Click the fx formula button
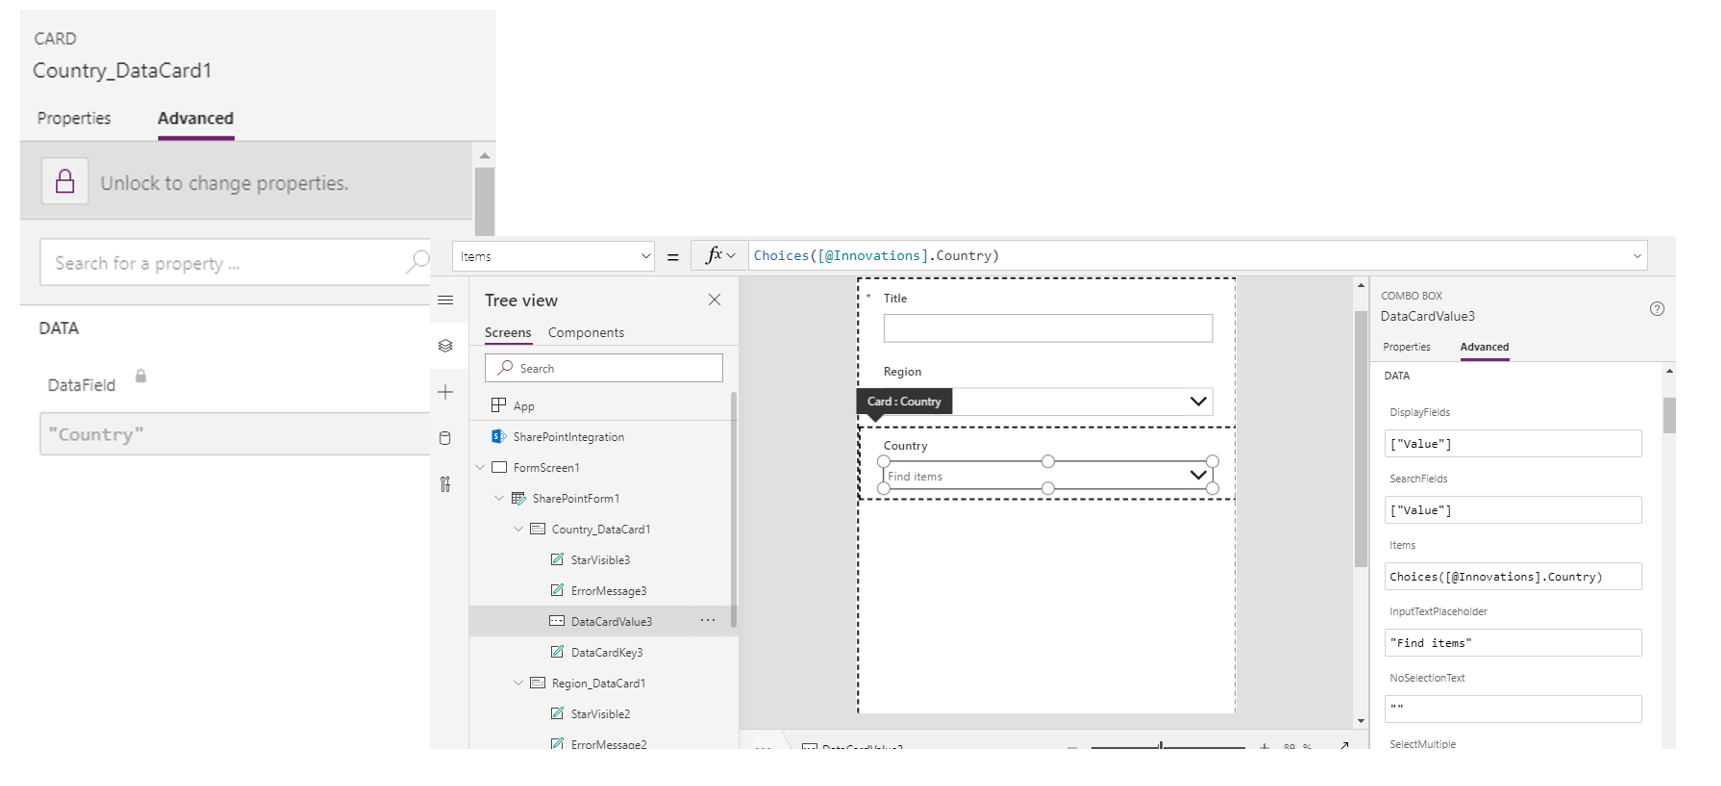Image resolution: width=1721 pixels, height=786 pixels. click(x=720, y=256)
